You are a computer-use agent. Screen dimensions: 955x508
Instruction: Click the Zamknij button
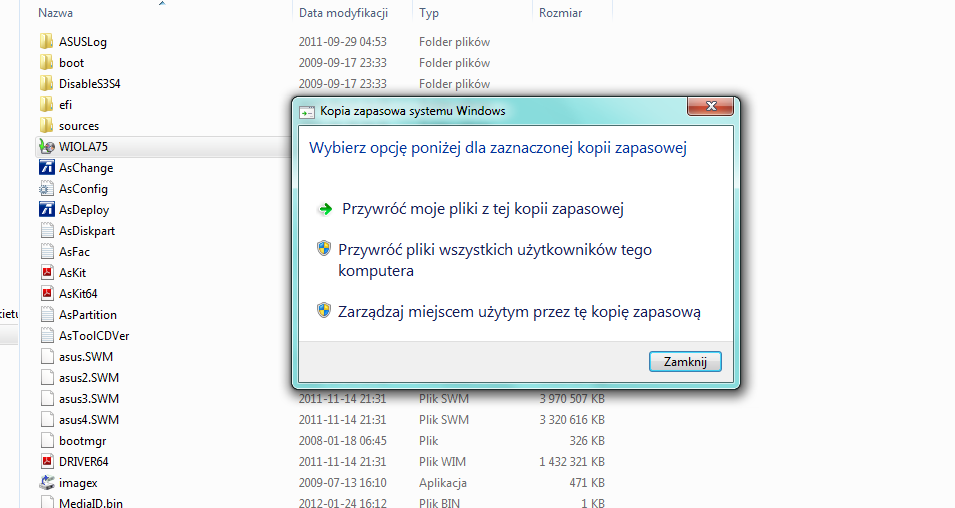(685, 362)
